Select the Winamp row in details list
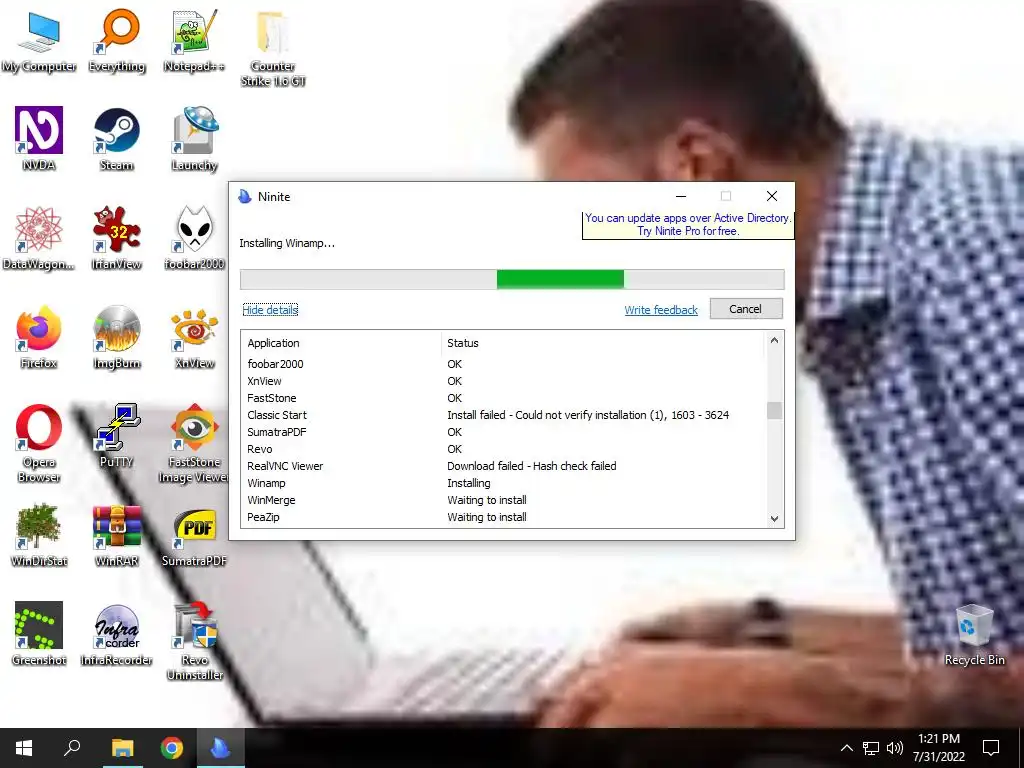Viewport: 1024px width, 768px height. point(503,483)
